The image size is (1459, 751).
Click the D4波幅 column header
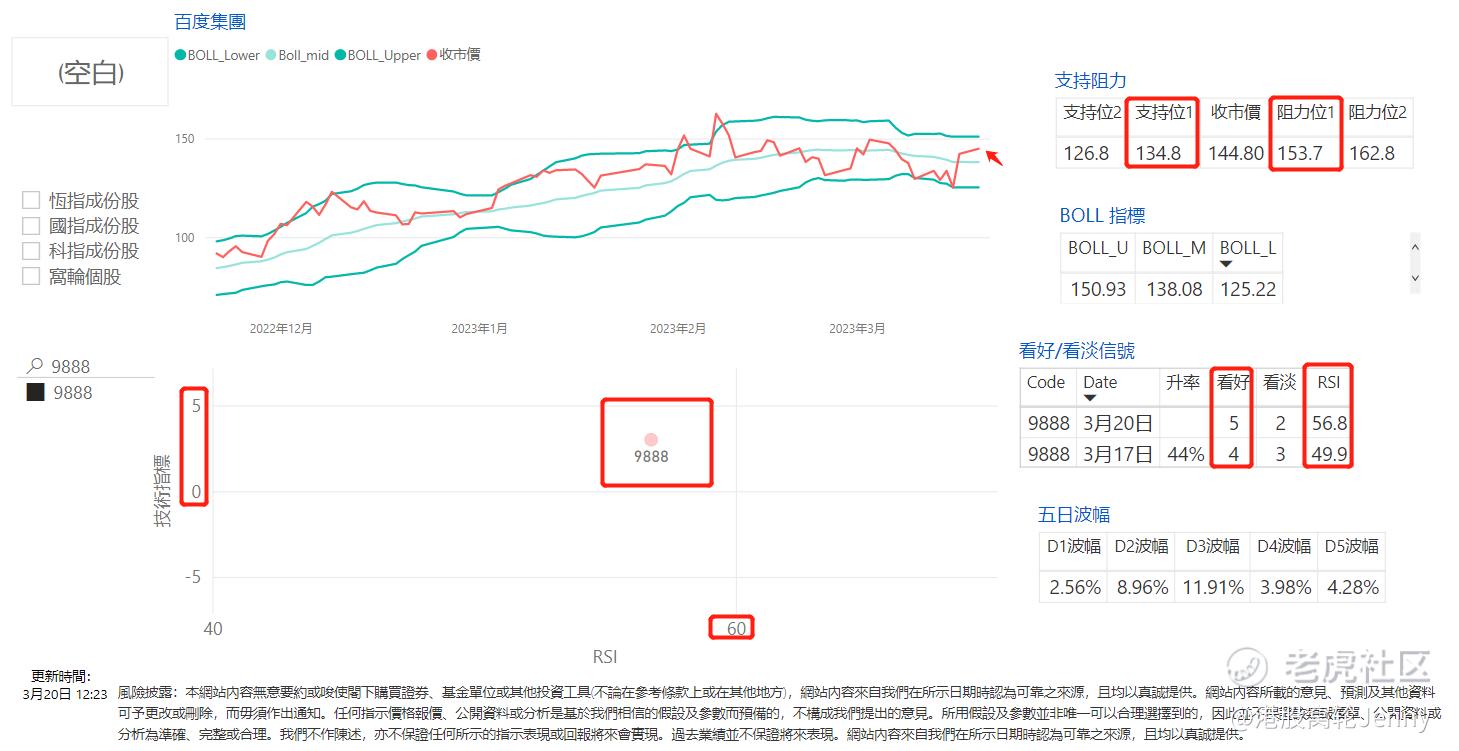1284,546
